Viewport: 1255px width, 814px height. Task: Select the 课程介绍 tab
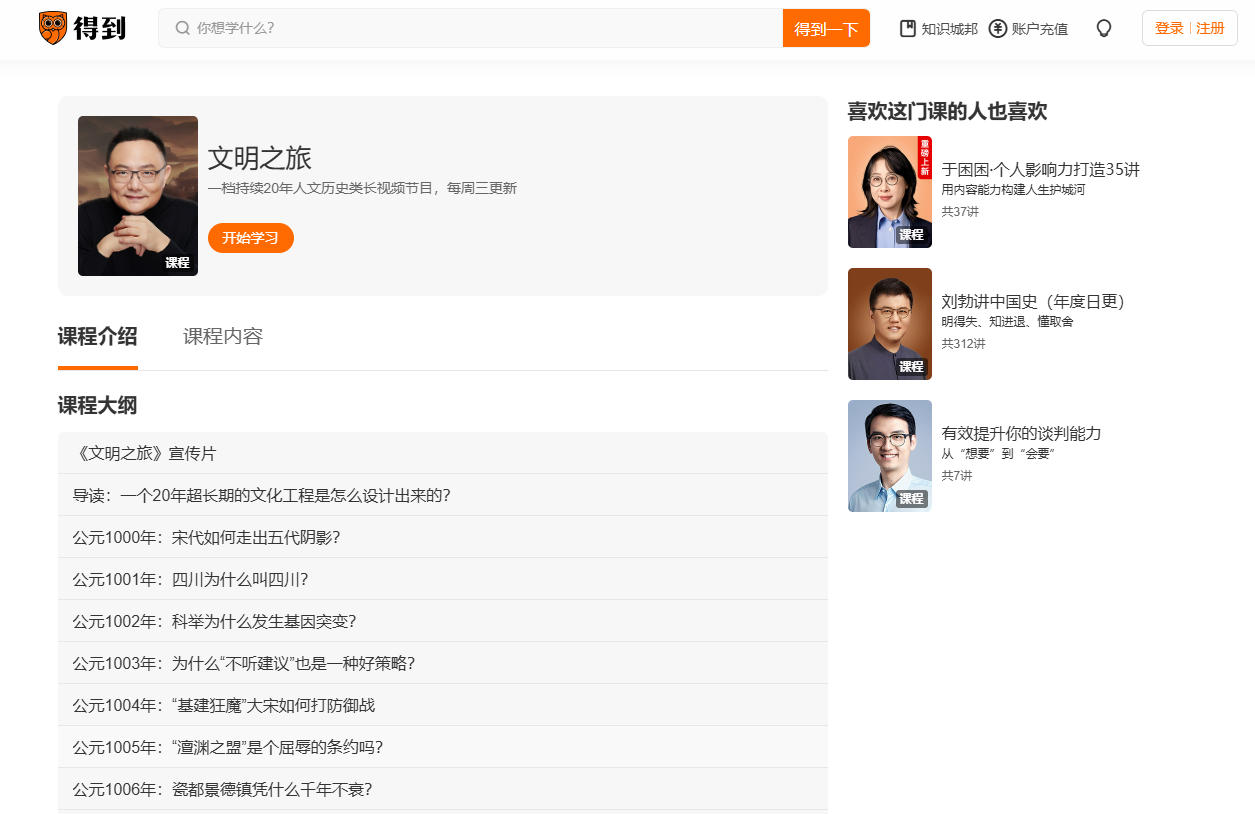coord(98,337)
